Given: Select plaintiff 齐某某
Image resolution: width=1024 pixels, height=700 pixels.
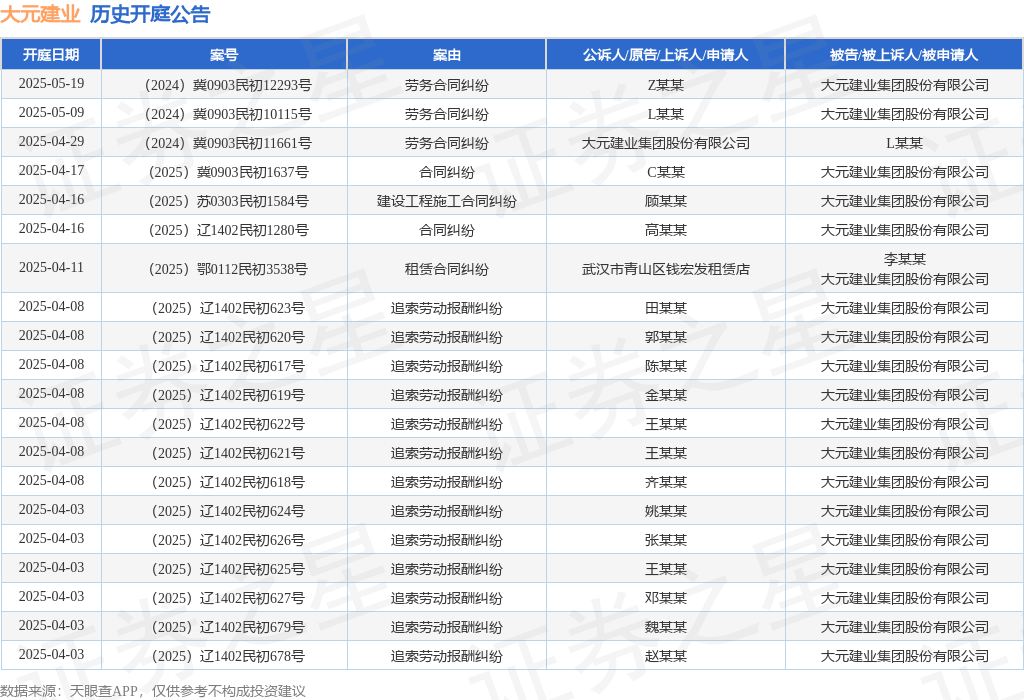Looking at the screenshot, I should click(665, 482).
